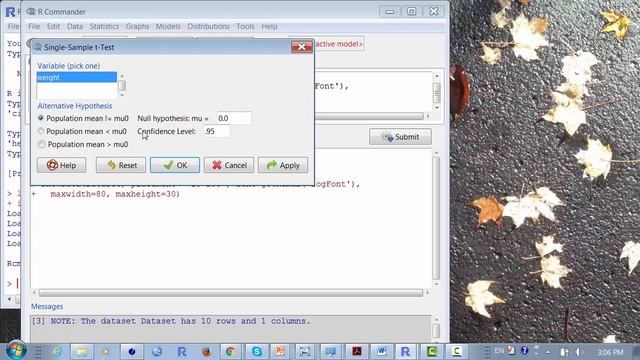
Task: Open the last green C taskbar icon
Action: point(456,351)
